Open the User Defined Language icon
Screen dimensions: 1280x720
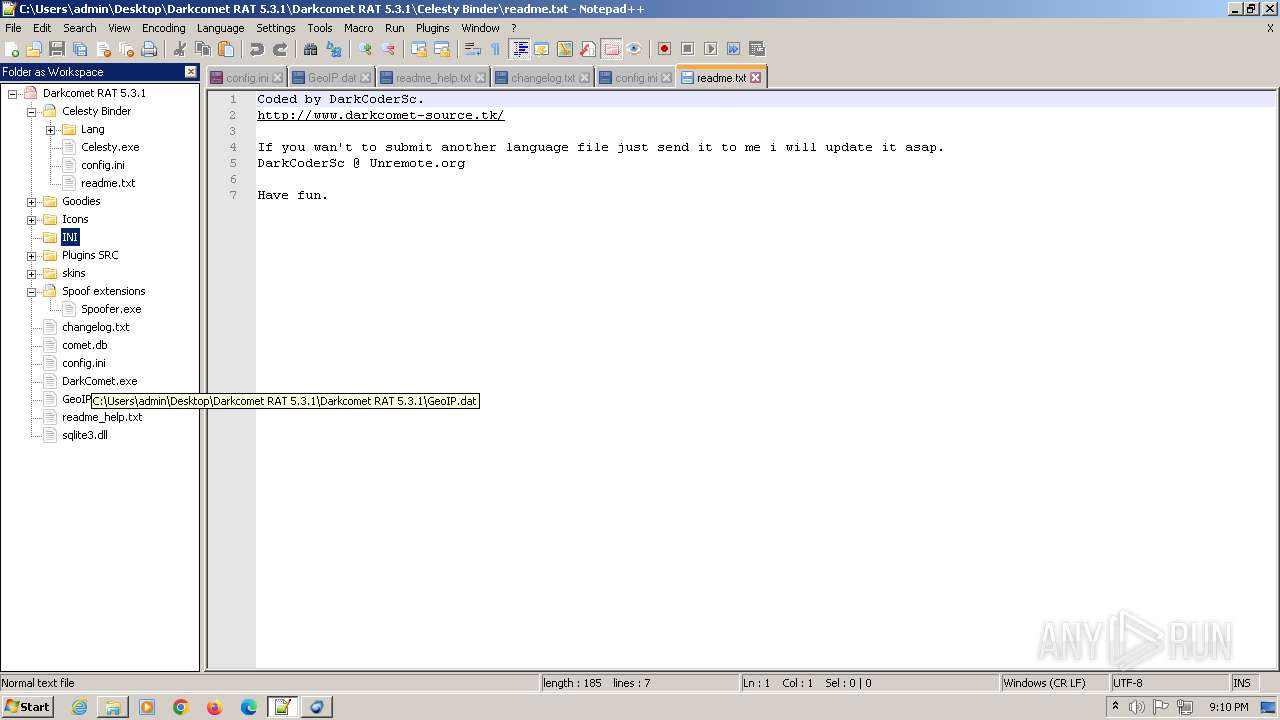tap(542, 49)
